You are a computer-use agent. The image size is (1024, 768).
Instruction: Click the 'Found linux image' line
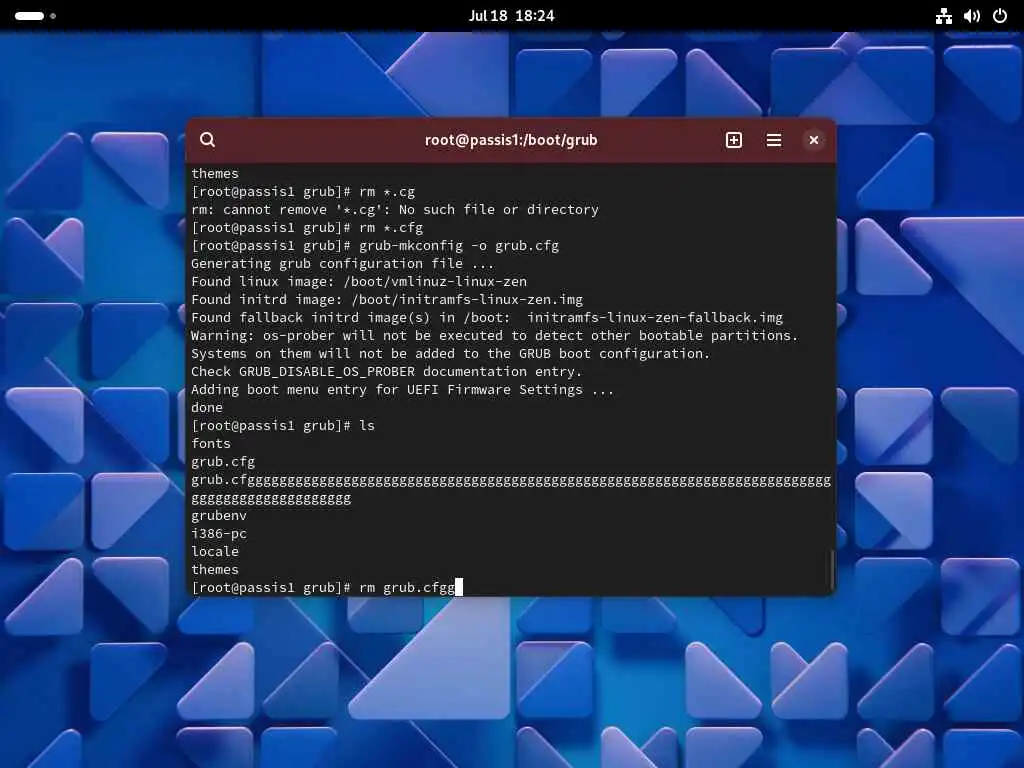359,281
